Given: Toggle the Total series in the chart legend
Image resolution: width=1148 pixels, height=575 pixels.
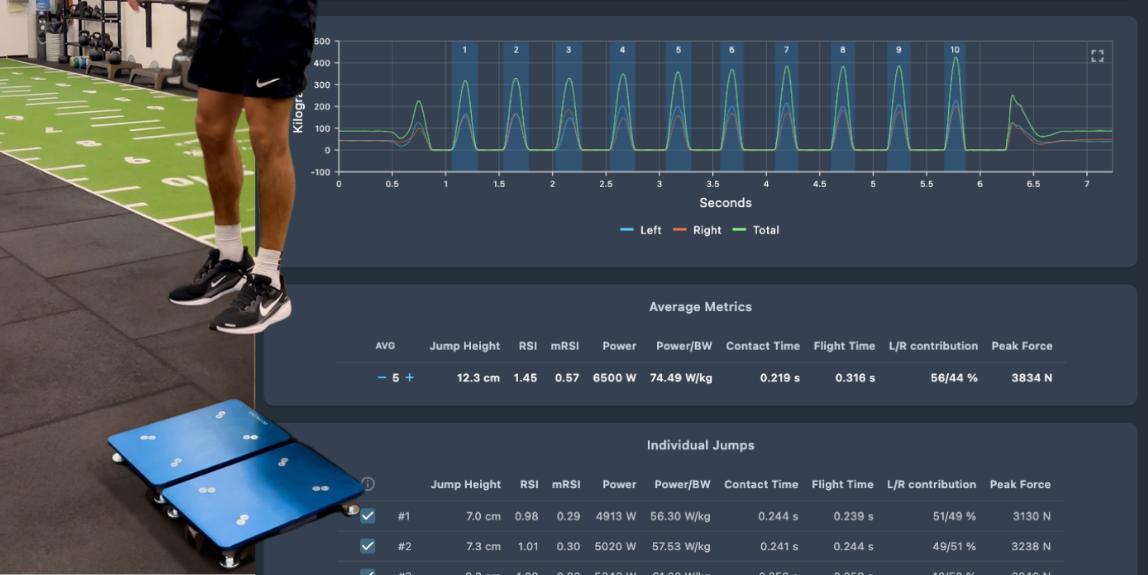Looking at the screenshot, I should point(756,230).
